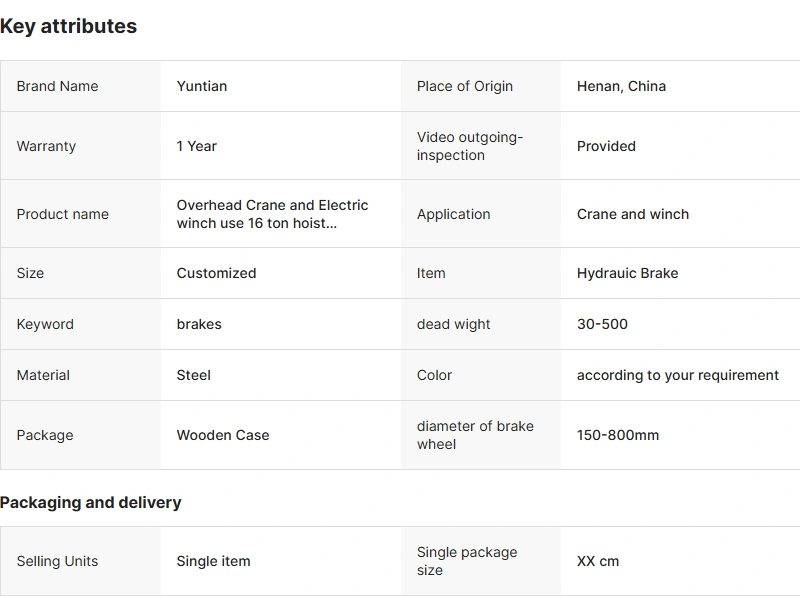The height and width of the screenshot is (597, 800).
Task: Select the brakes keyword value
Action: tap(199, 324)
